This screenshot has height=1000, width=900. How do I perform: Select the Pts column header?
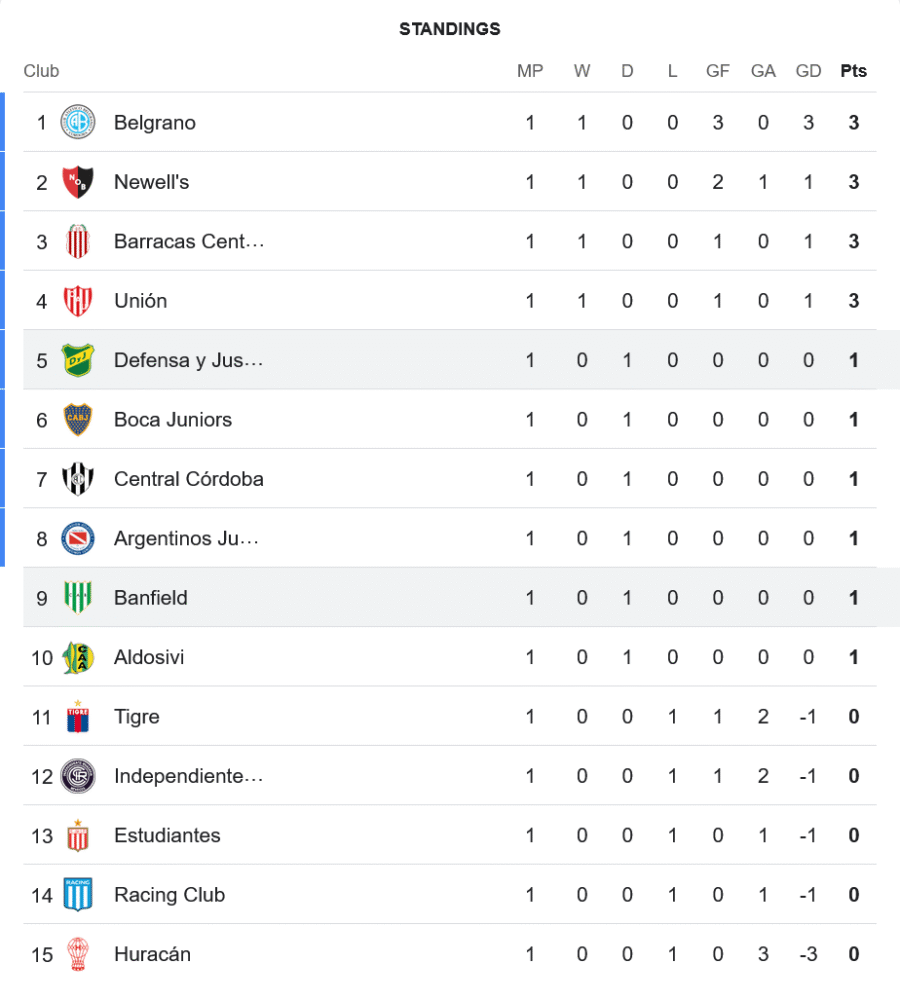point(853,71)
